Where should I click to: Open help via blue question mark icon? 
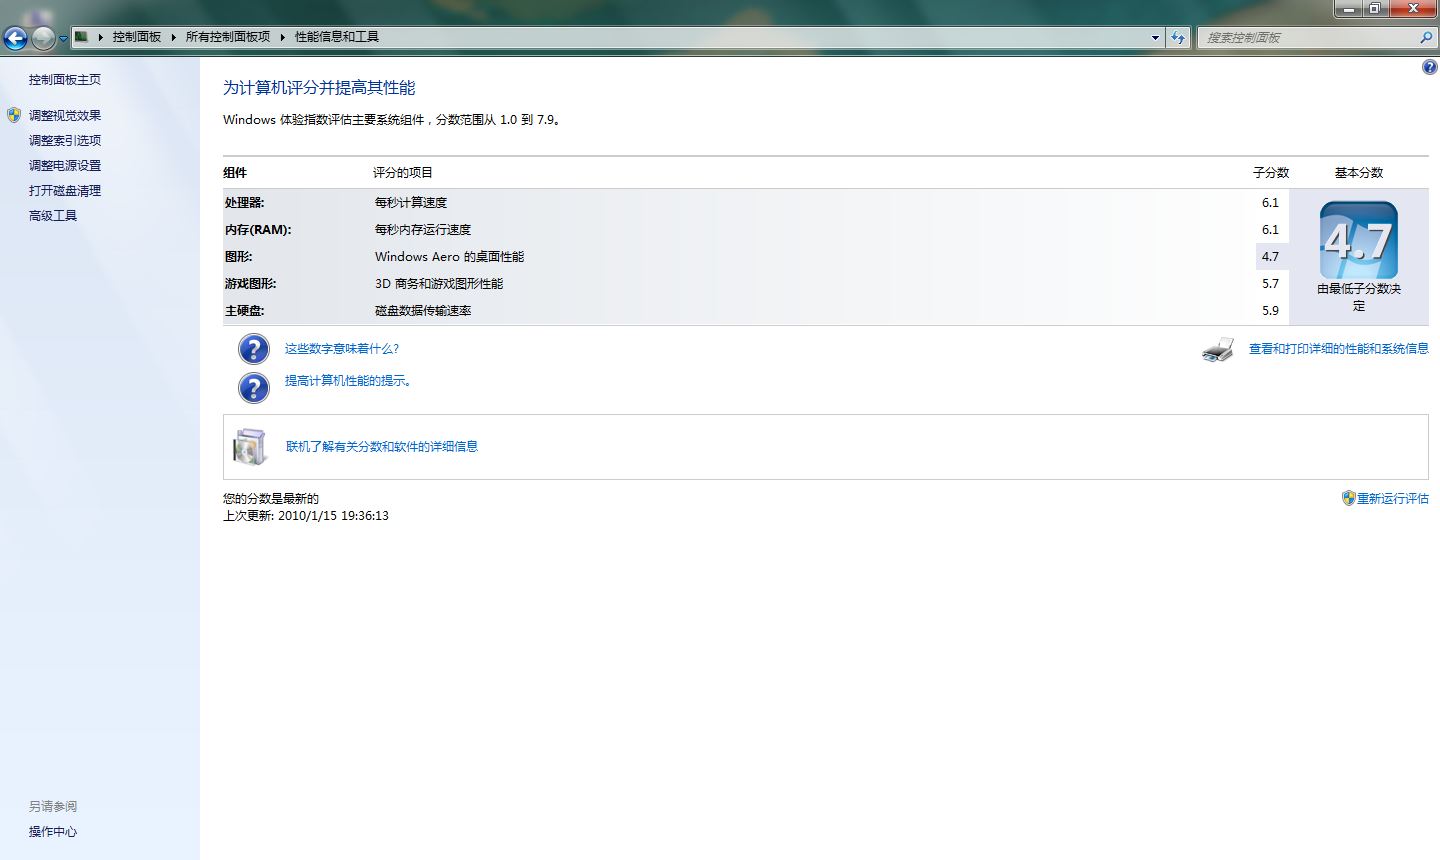pos(1429,67)
